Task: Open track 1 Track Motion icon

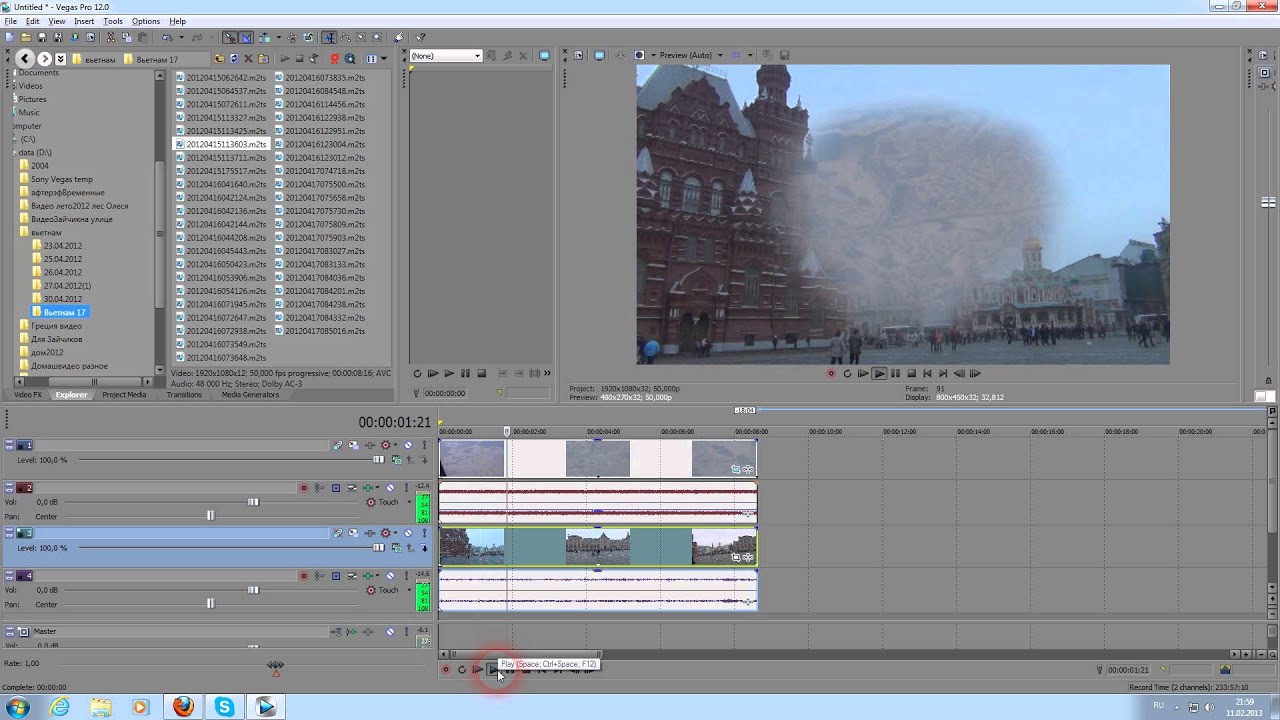Action: pos(354,445)
